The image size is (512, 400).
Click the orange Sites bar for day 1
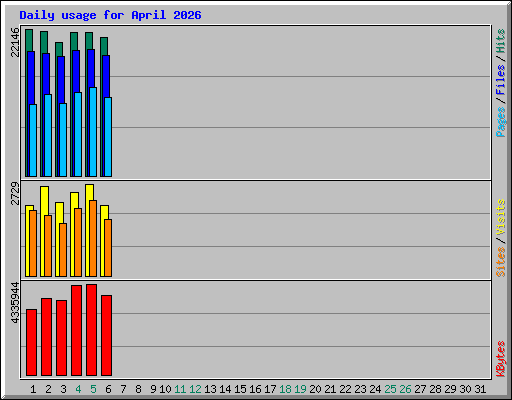pyautogui.click(x=33, y=243)
